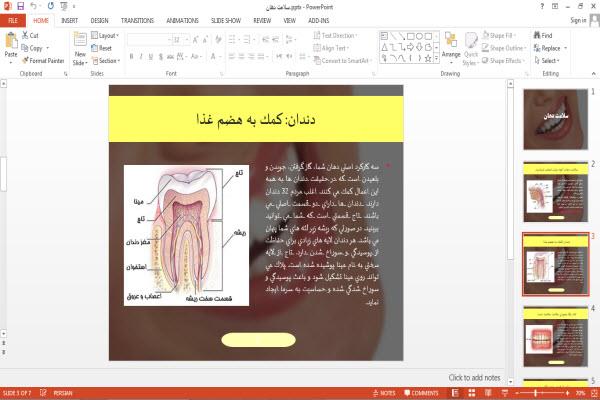The image size is (600, 400).
Task: Switch to the VIEW tab
Action: [x=290, y=21]
